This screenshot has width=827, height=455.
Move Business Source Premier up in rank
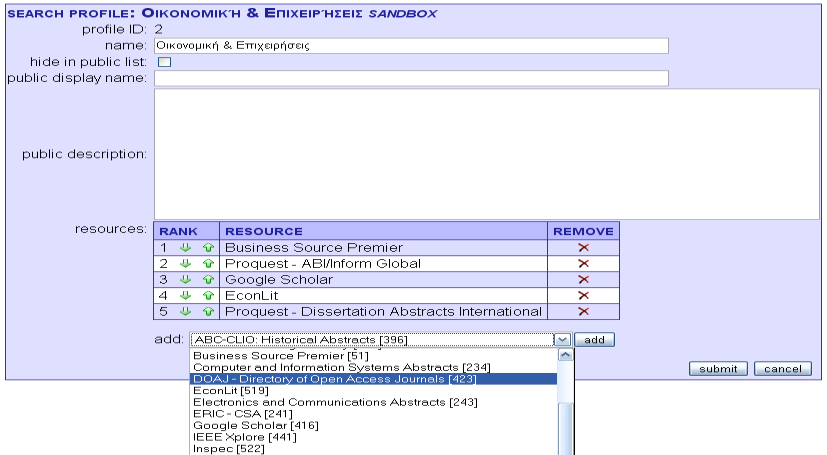coord(208,247)
